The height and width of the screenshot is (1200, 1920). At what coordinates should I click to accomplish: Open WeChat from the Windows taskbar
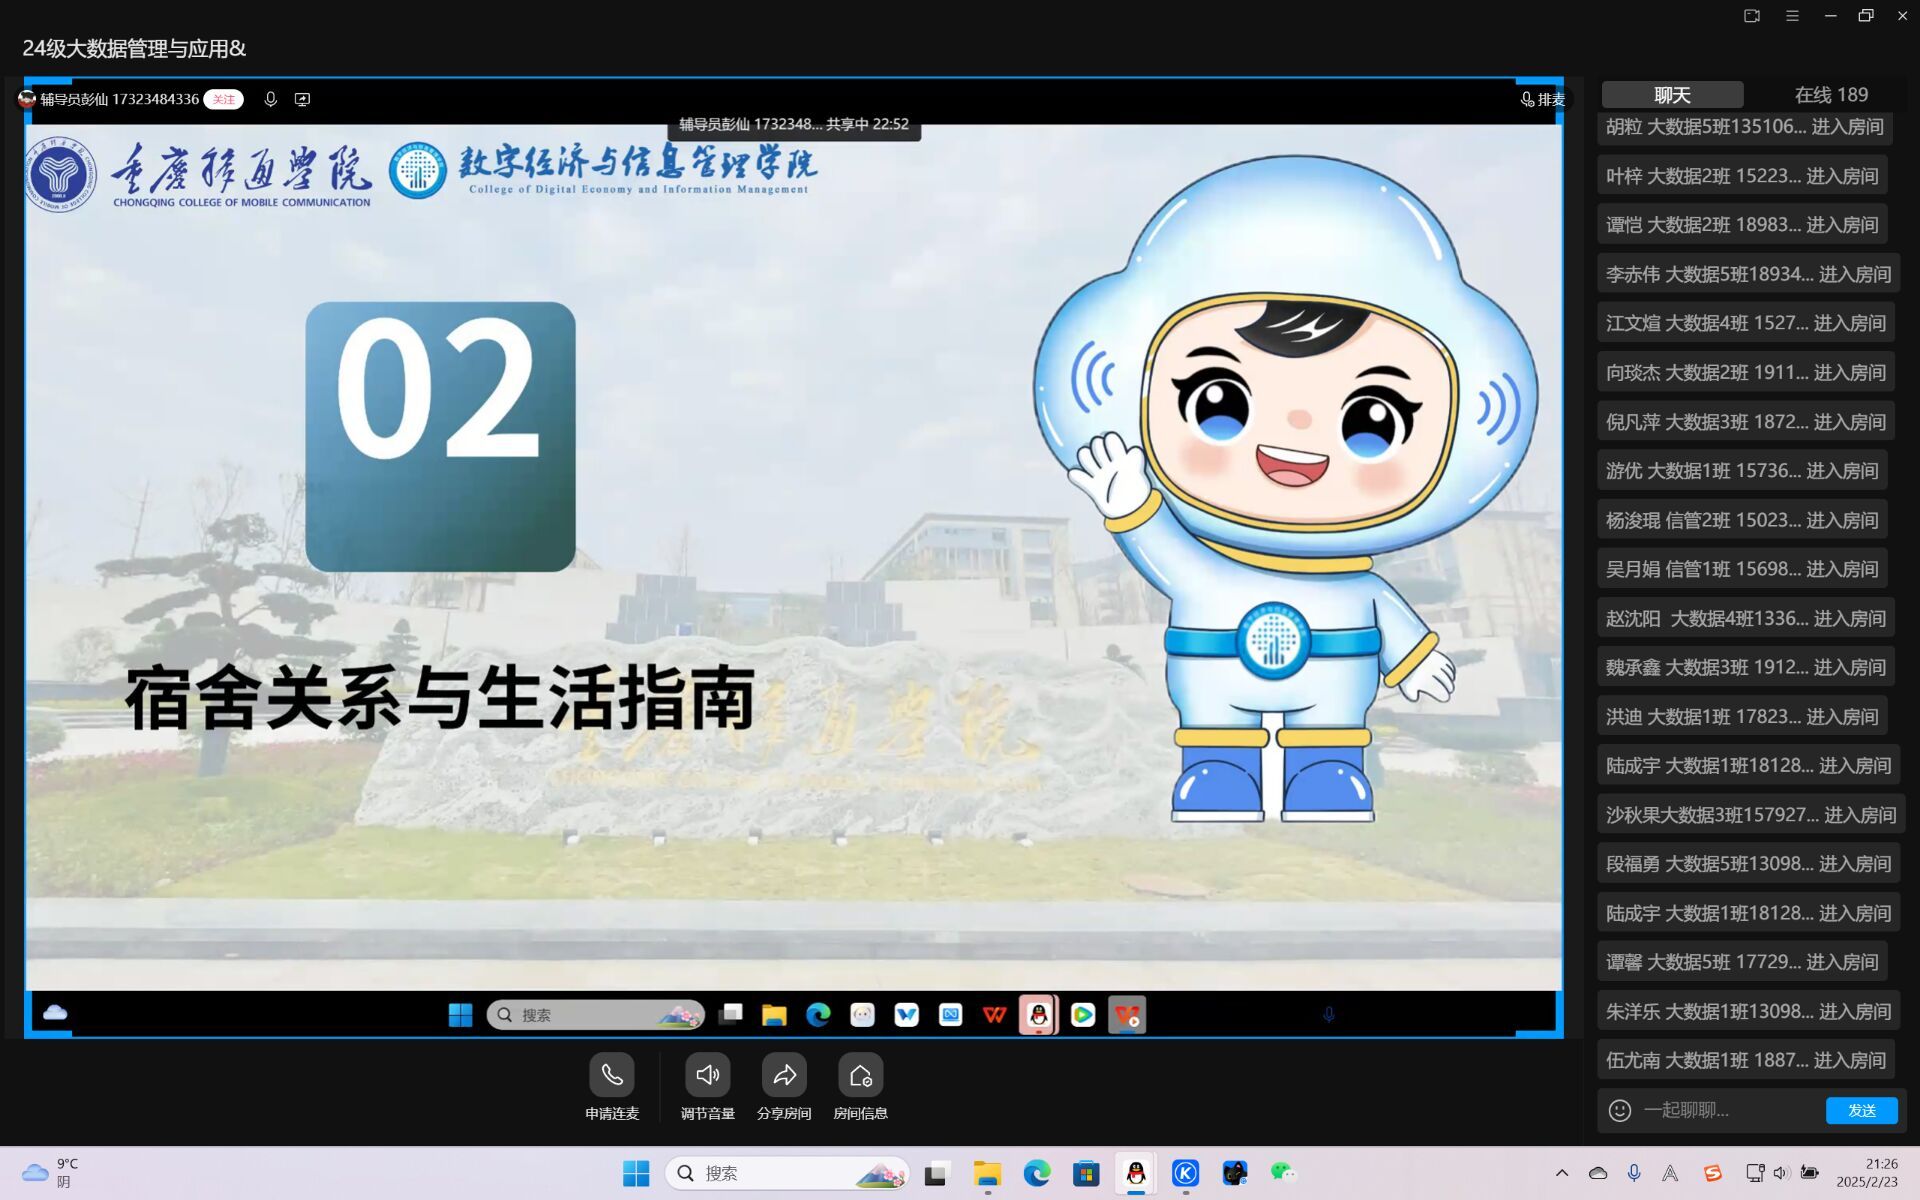pos(1282,1173)
